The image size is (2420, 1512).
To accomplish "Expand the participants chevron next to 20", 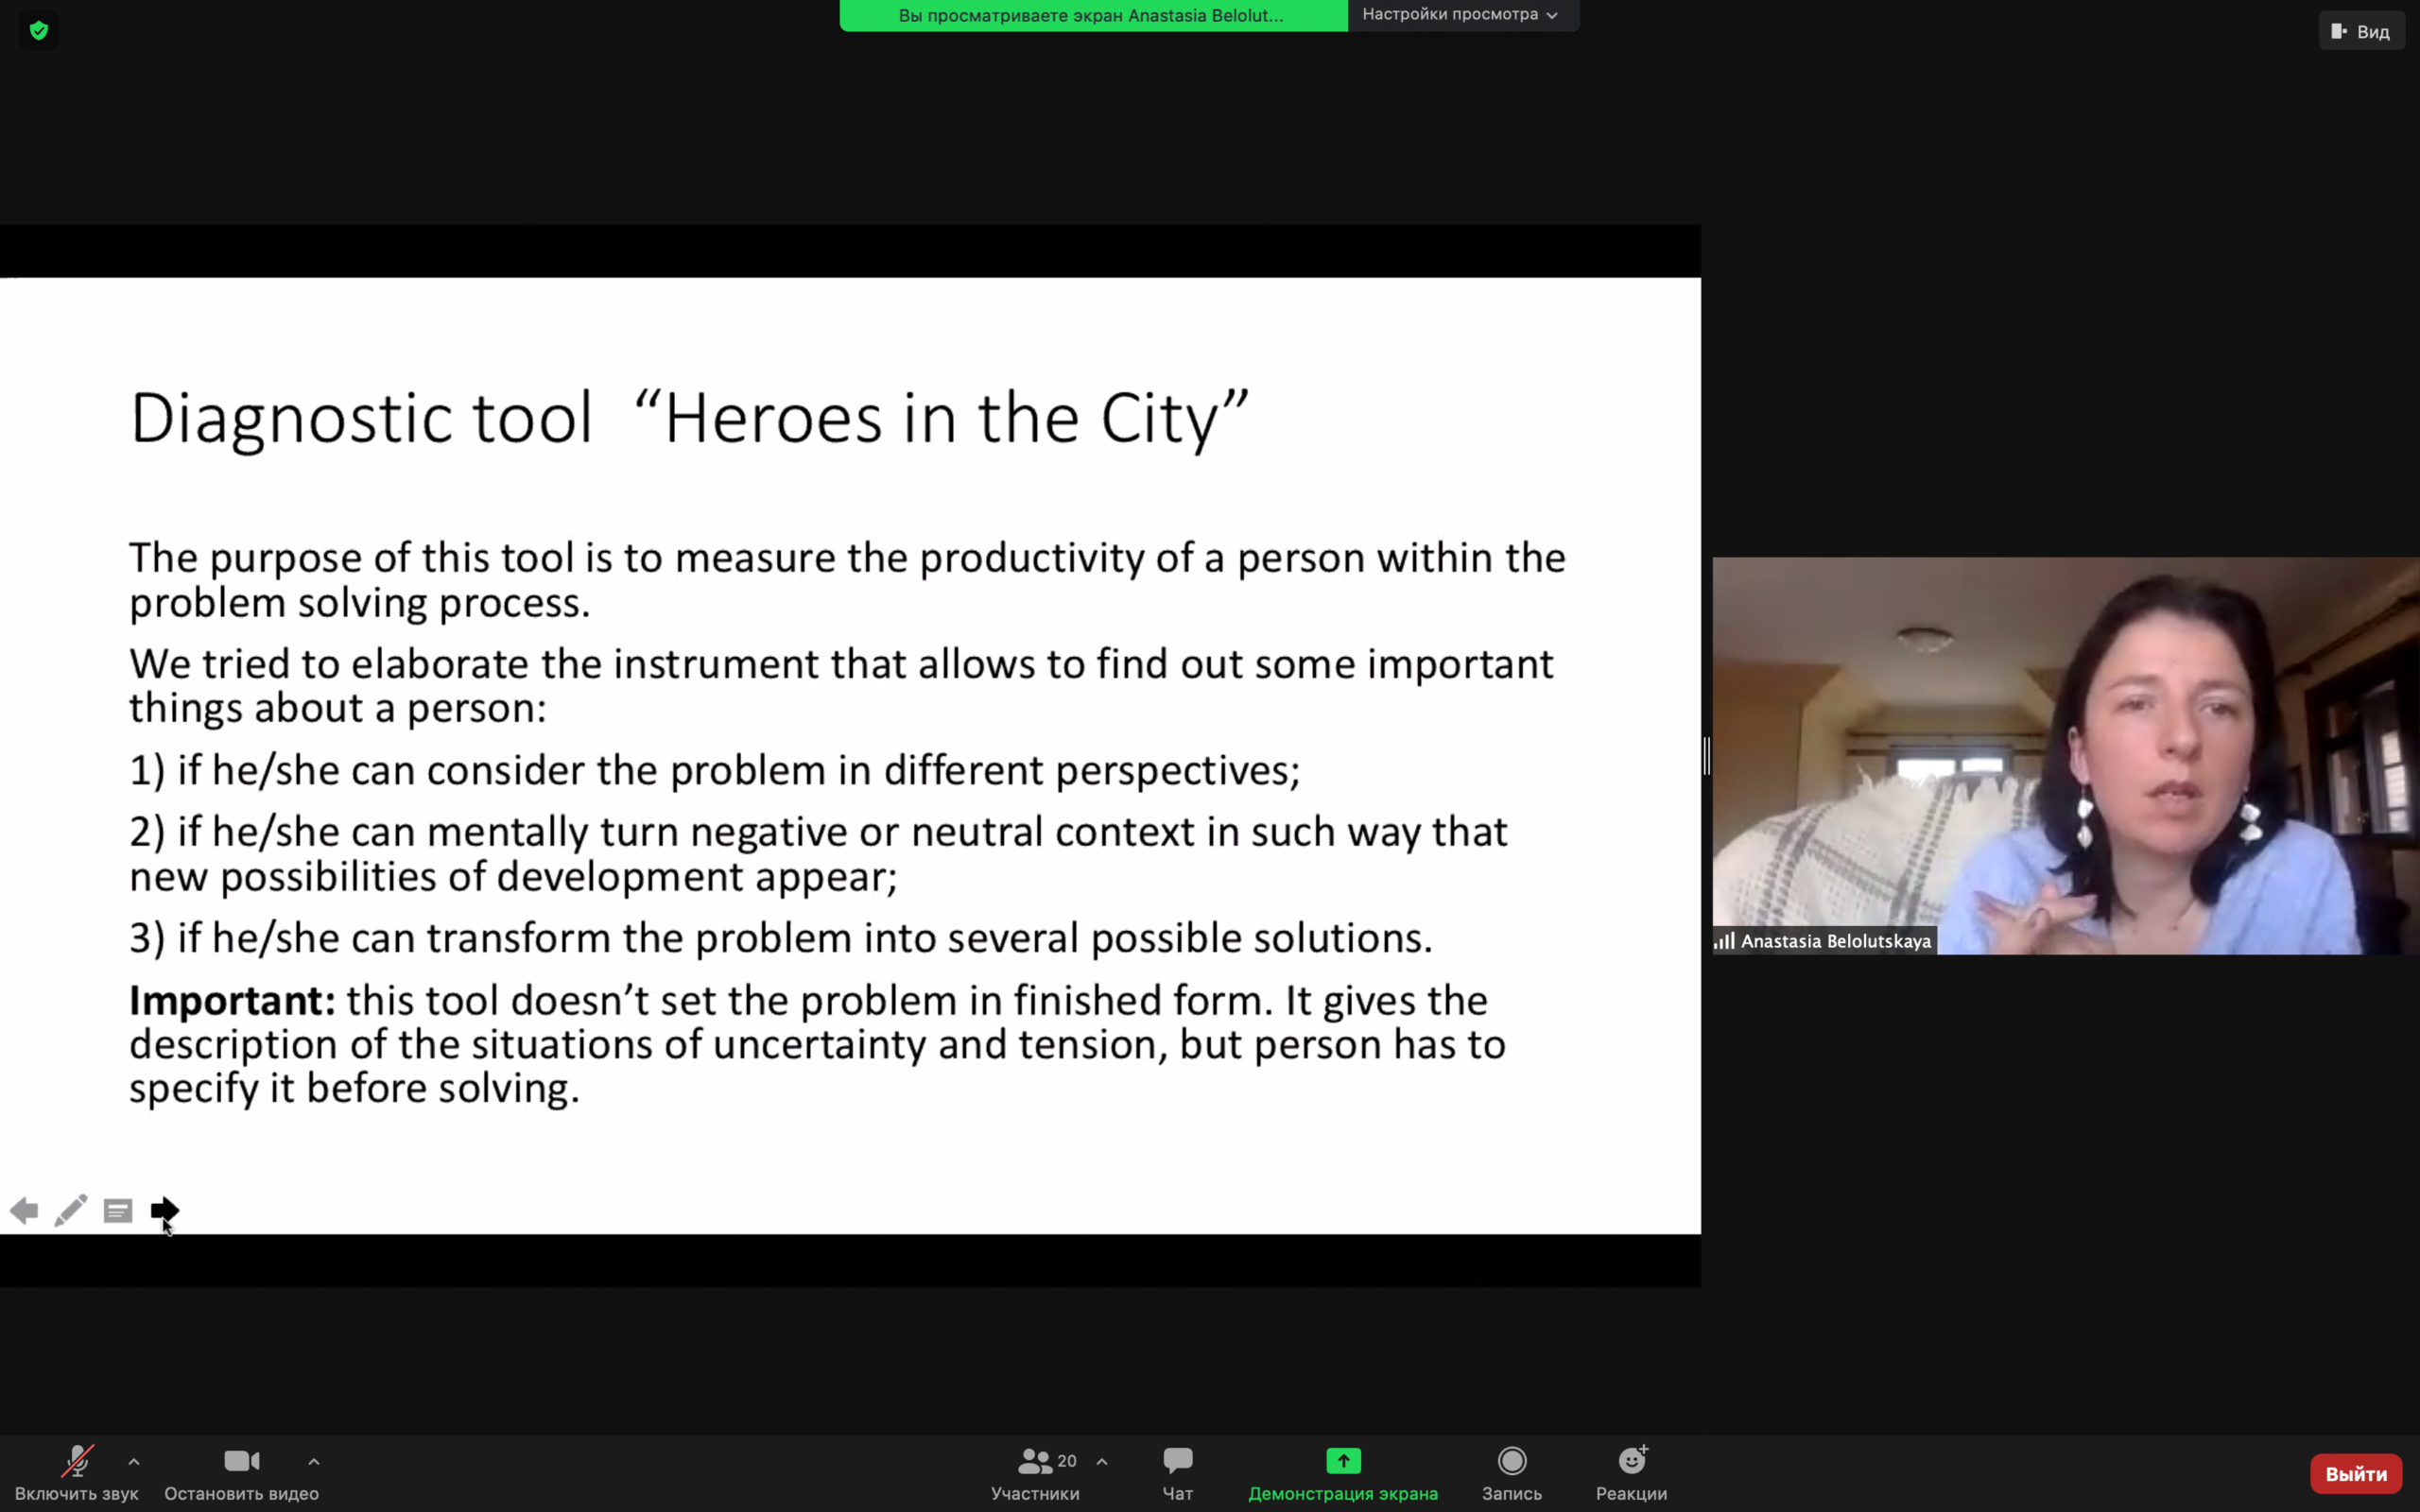I will click(1102, 1462).
